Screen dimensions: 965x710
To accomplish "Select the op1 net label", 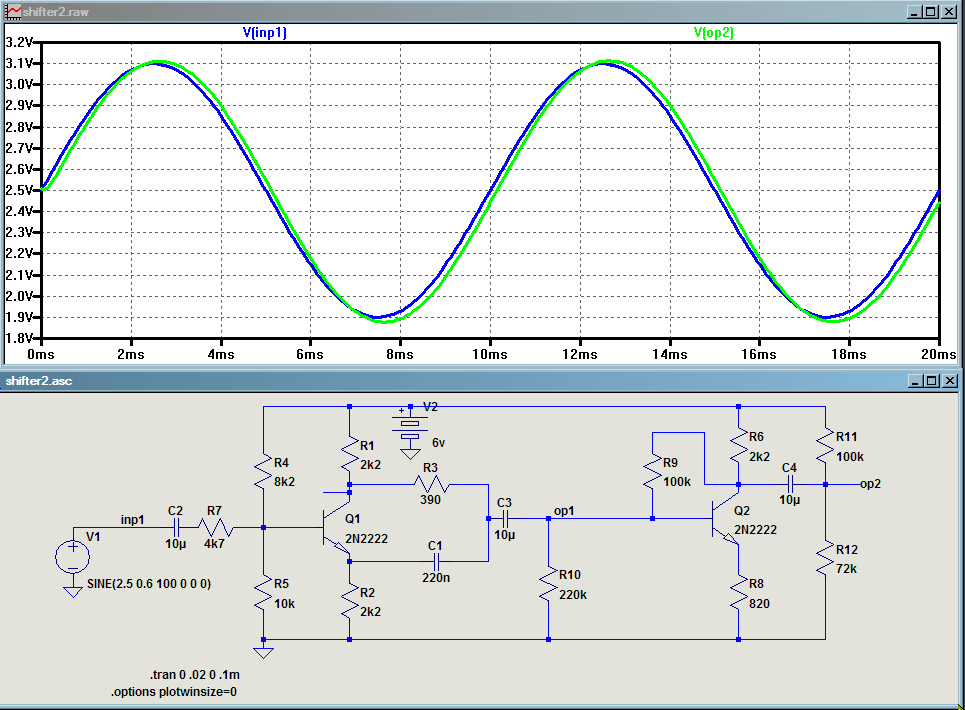I will [x=564, y=511].
